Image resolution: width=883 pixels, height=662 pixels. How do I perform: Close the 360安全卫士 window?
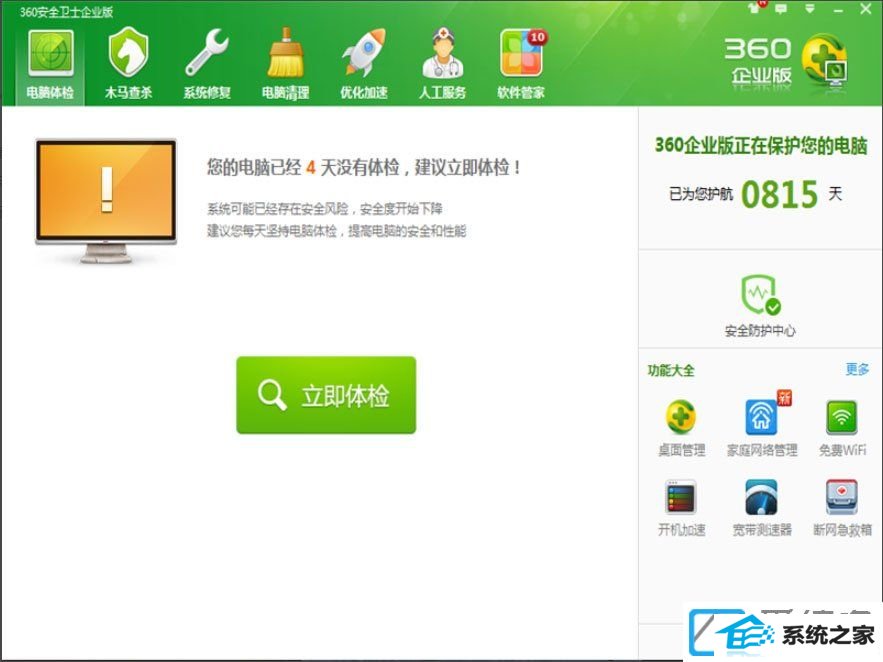pos(866,8)
